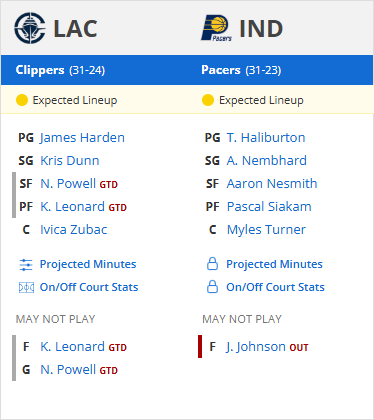Click the Clippers On/Off Court Stats court icon
The height and width of the screenshot is (420, 374).
tap(26, 287)
